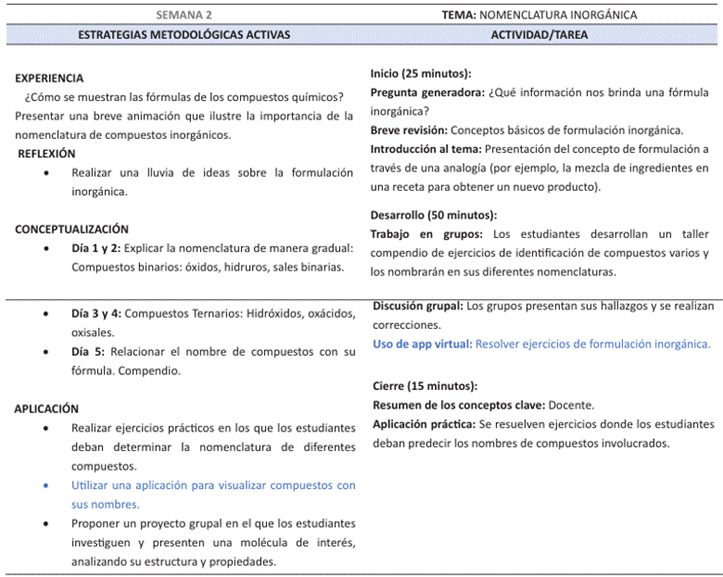Select the REFLEXIÓN section heading
The height and width of the screenshot is (577, 723).
(x=47, y=153)
